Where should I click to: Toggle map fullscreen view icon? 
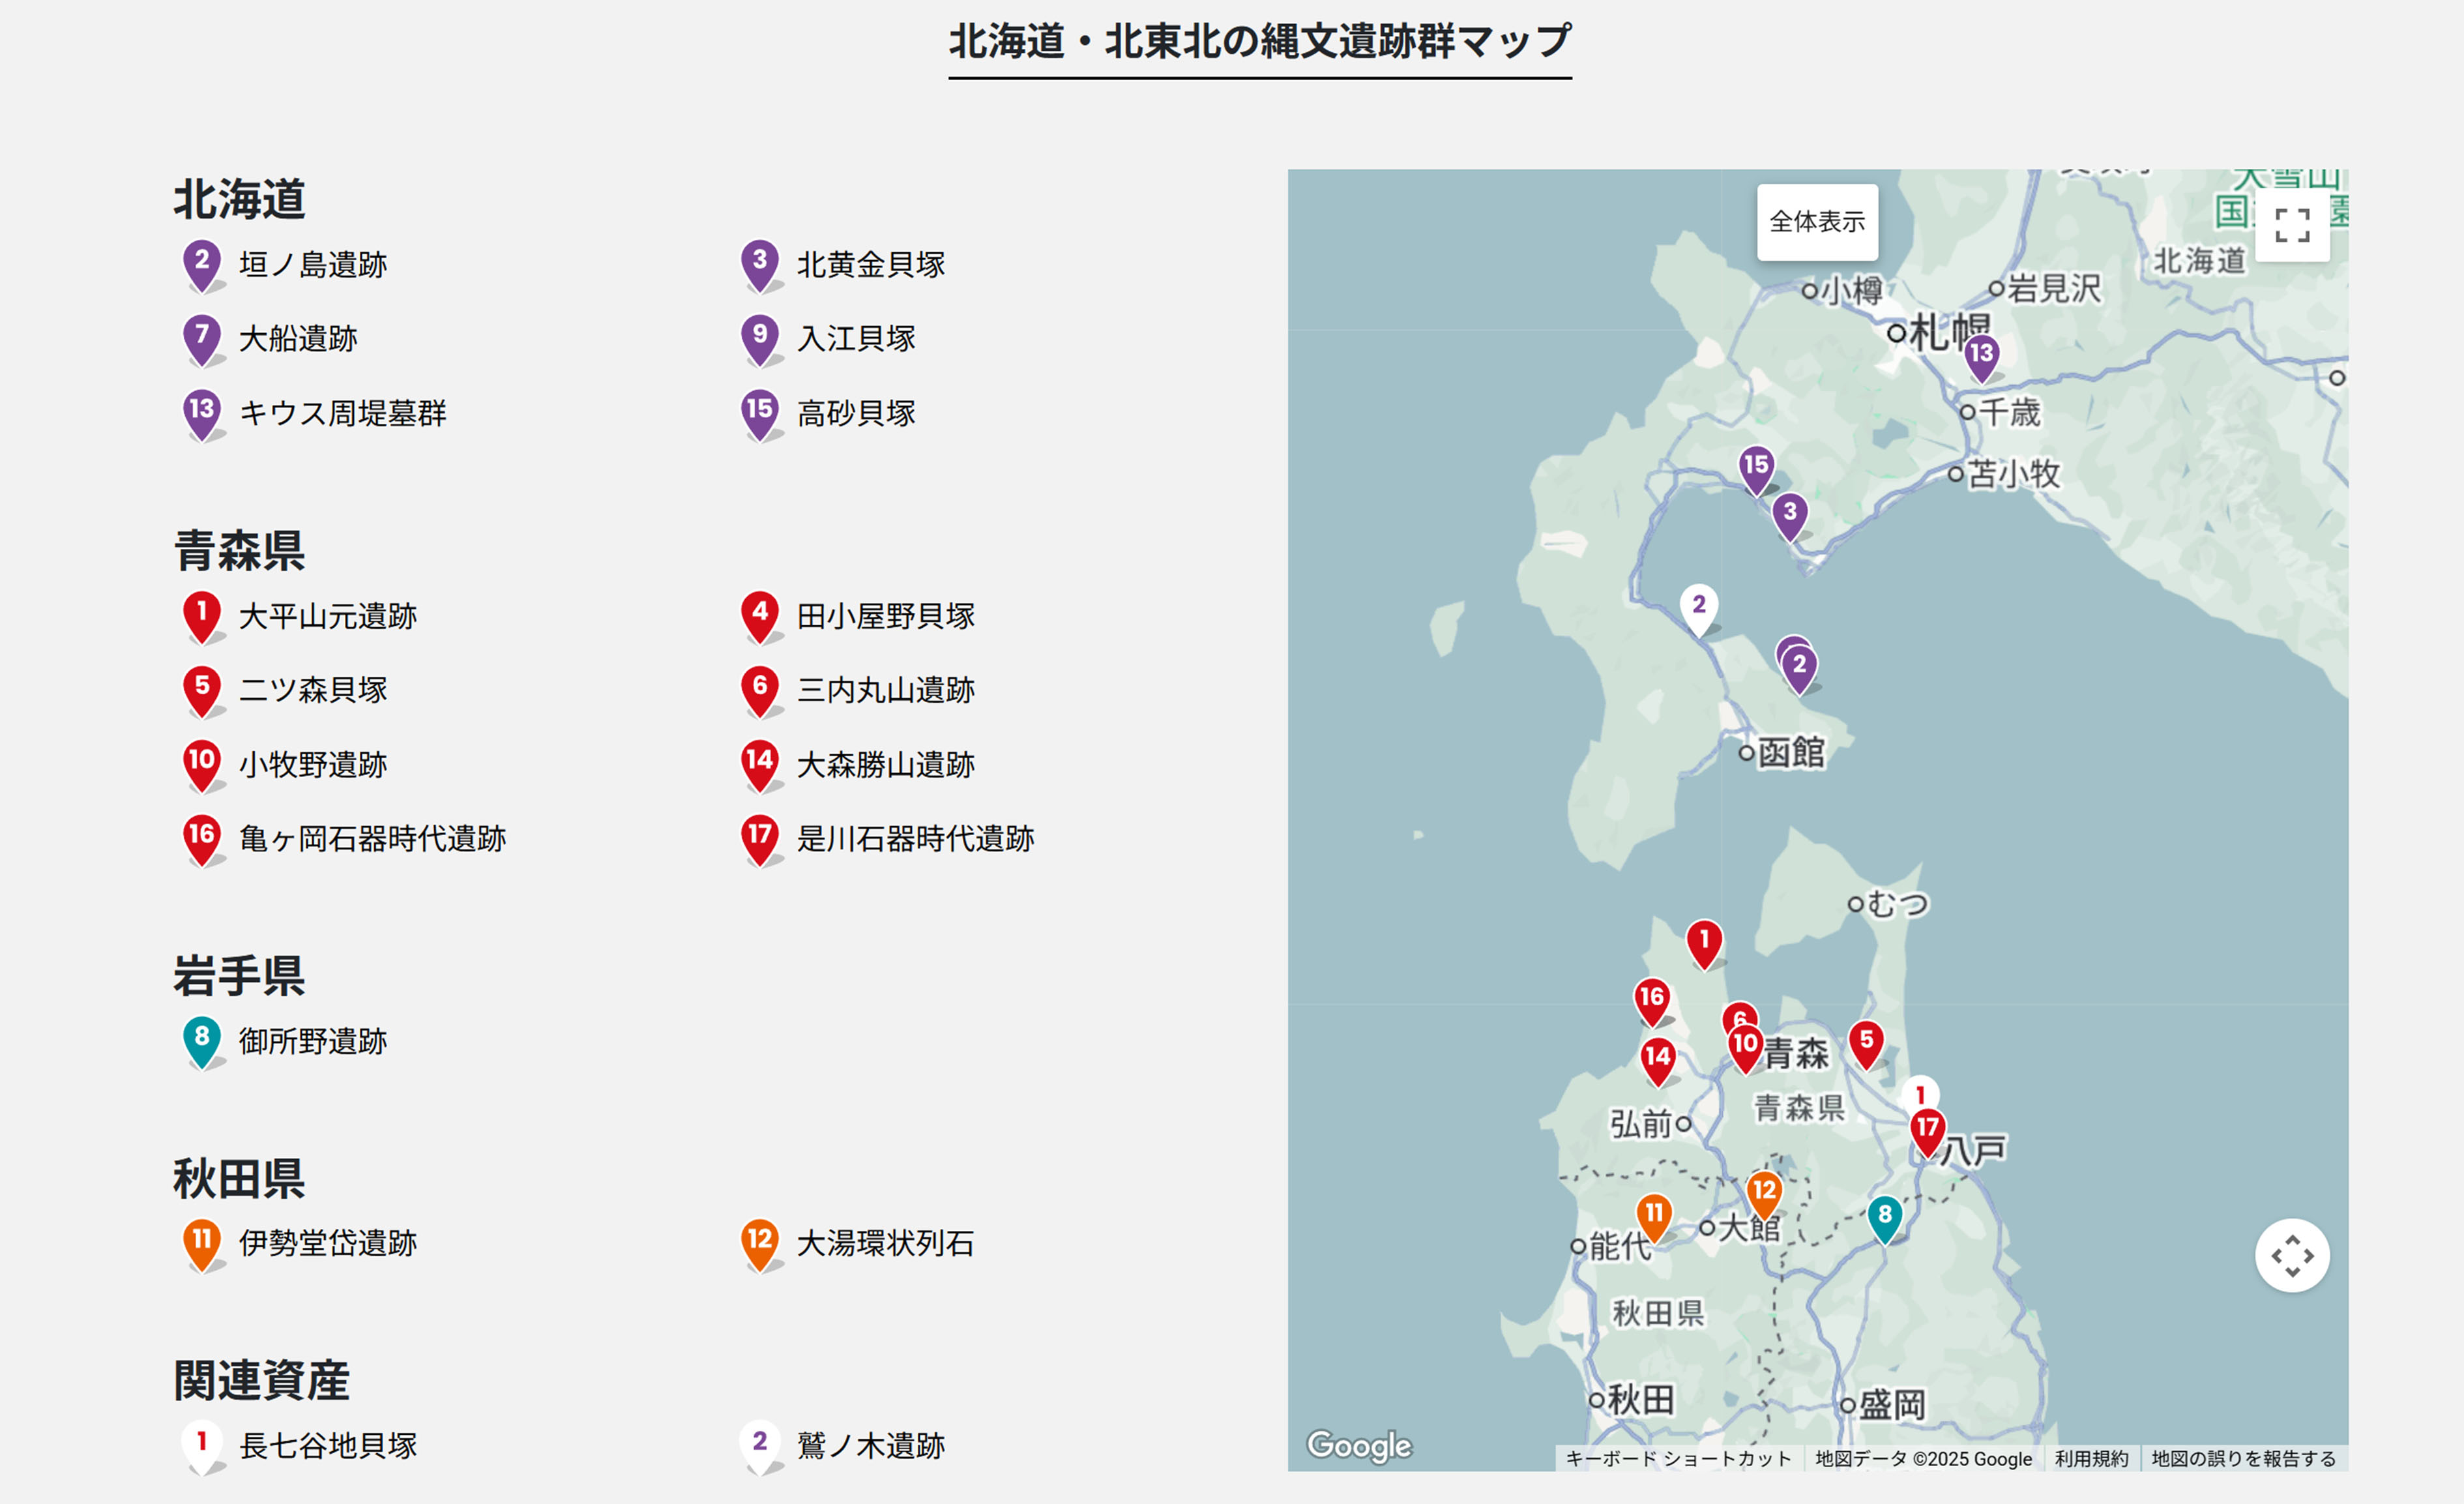click(x=2292, y=225)
